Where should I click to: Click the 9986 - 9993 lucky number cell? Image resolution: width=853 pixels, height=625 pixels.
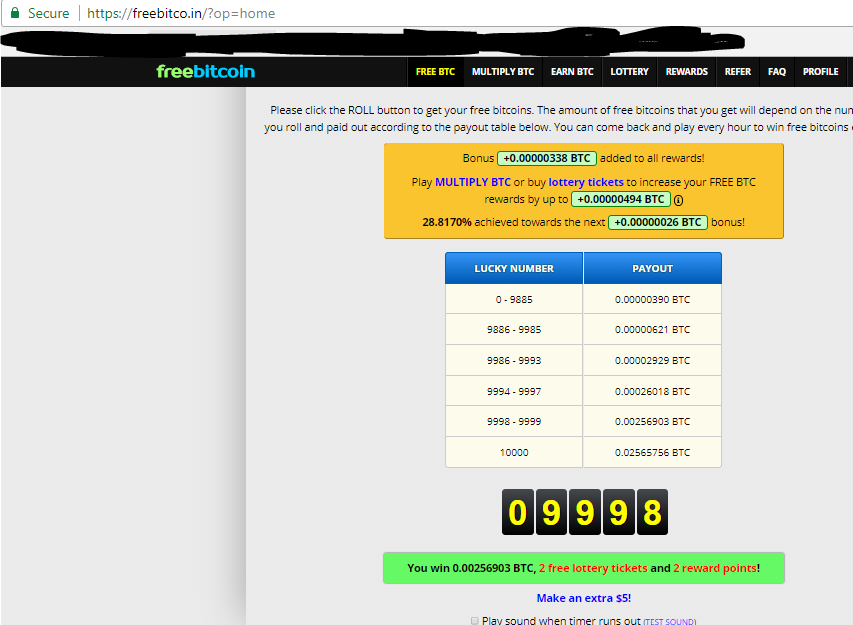point(514,361)
